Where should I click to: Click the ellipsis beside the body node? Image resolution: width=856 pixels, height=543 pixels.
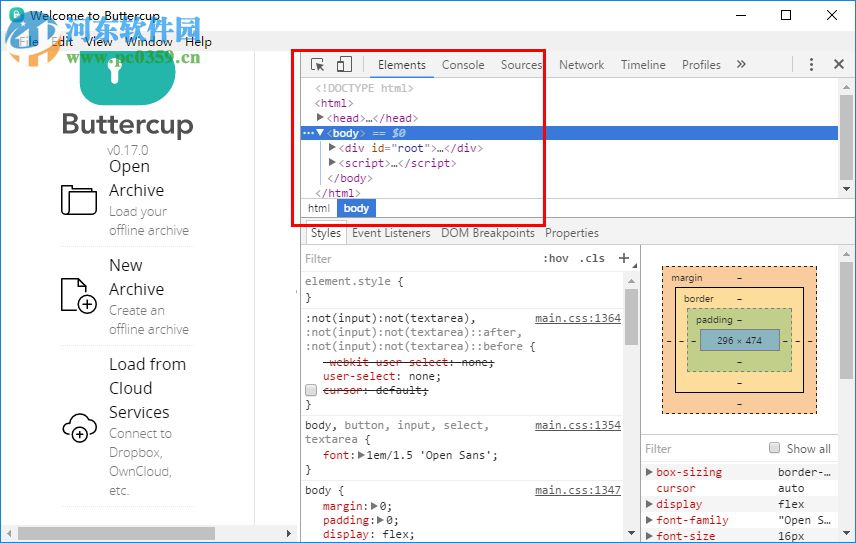tap(308, 133)
